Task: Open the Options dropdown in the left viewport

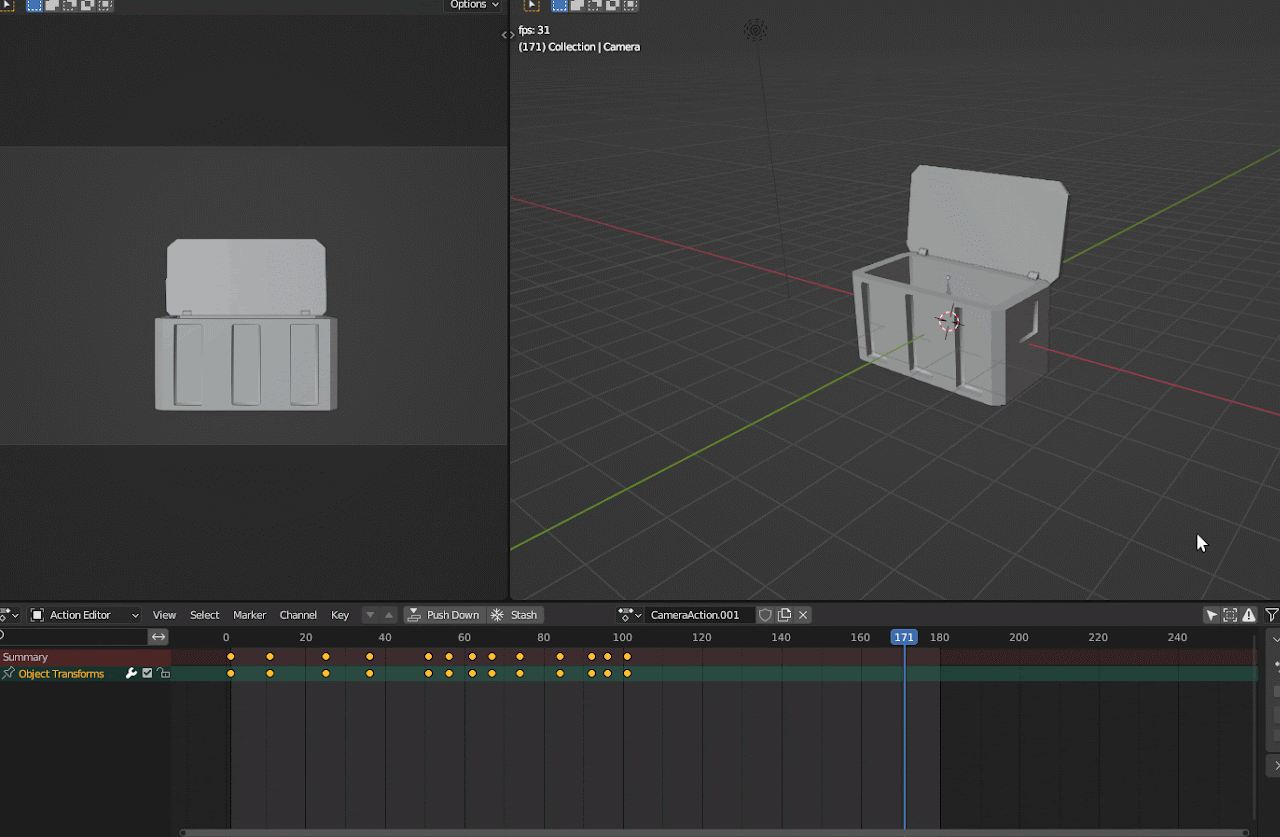Action: point(473,5)
